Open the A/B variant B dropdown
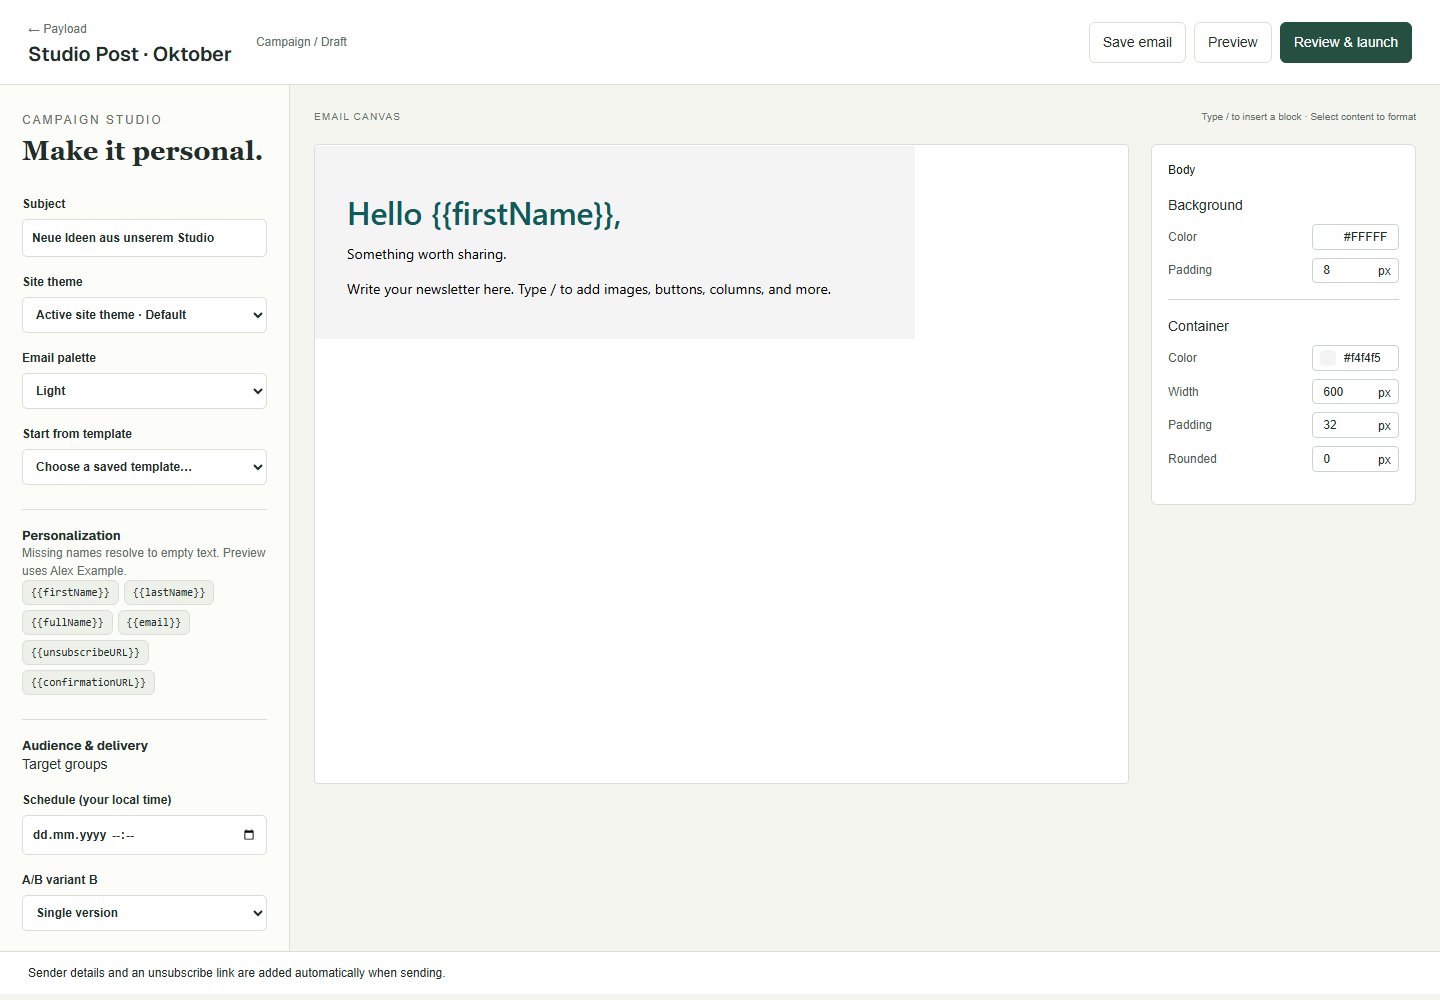This screenshot has height=1000, width=1440. 144,913
